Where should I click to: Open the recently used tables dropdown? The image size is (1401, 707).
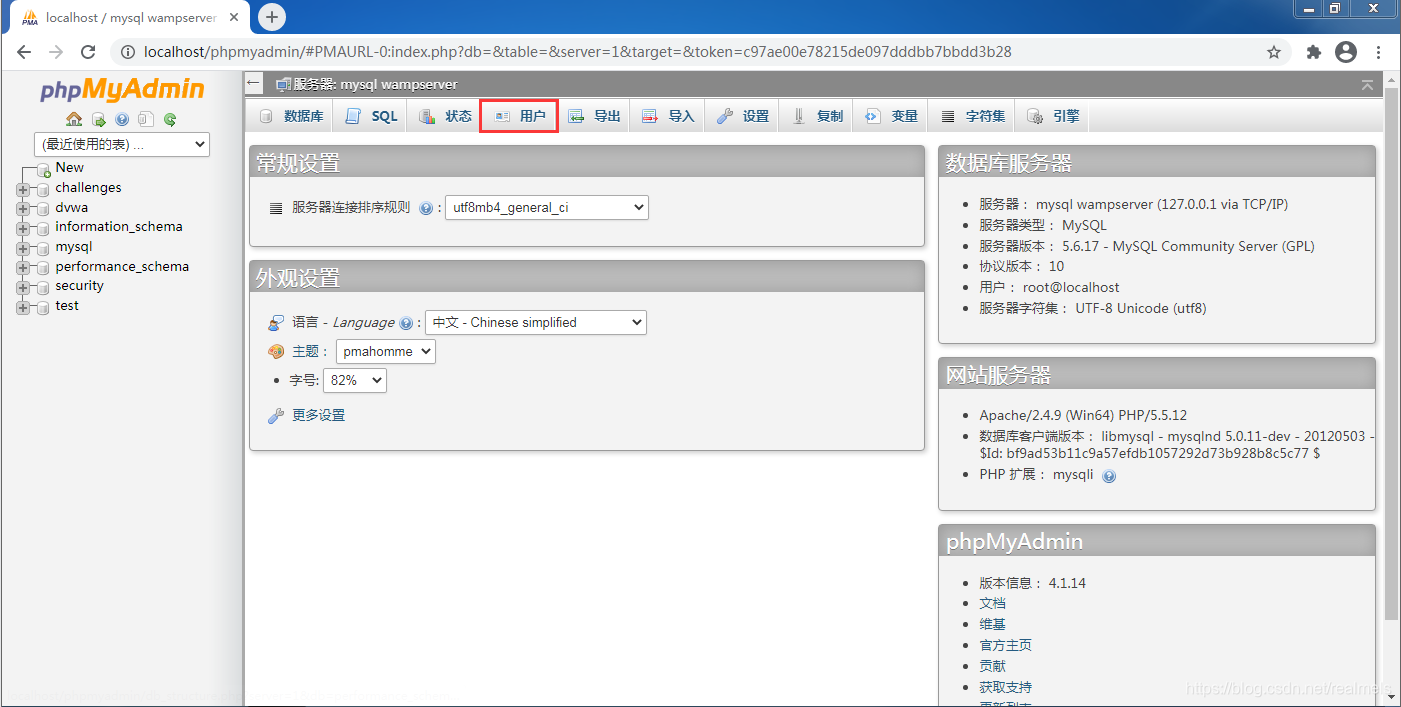(122, 145)
